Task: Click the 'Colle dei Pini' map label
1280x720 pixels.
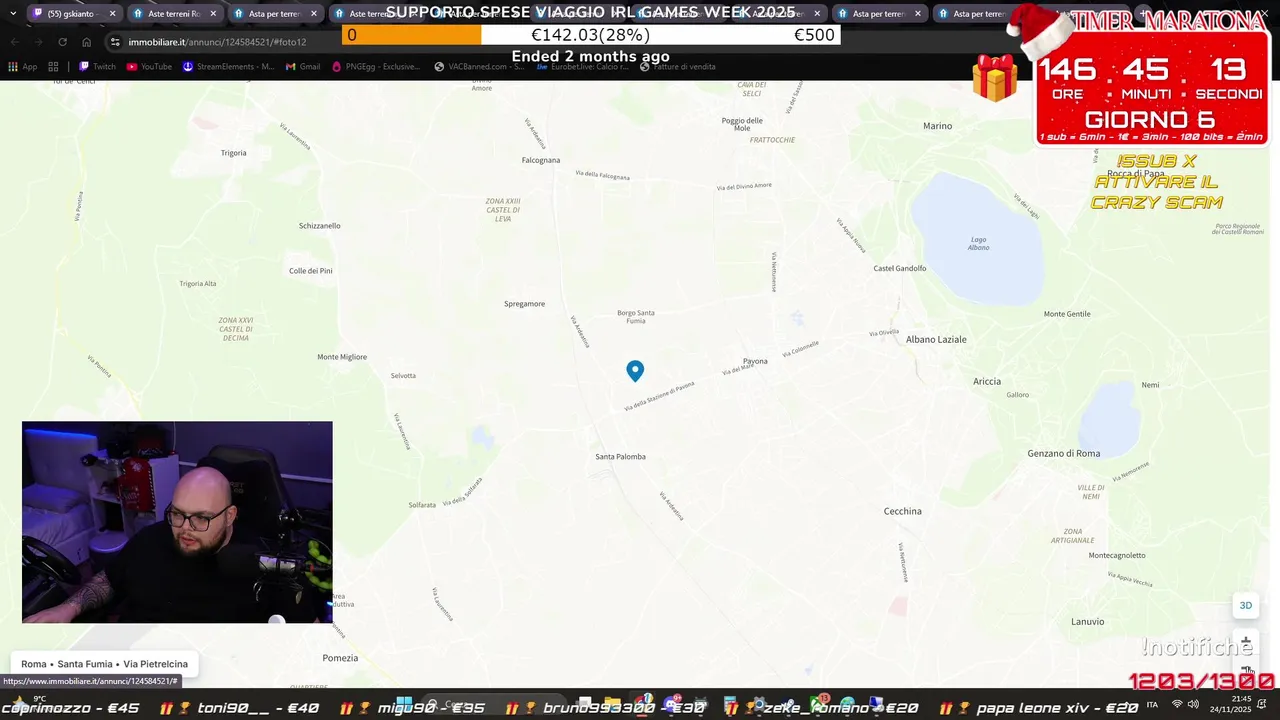Action: coord(310,271)
